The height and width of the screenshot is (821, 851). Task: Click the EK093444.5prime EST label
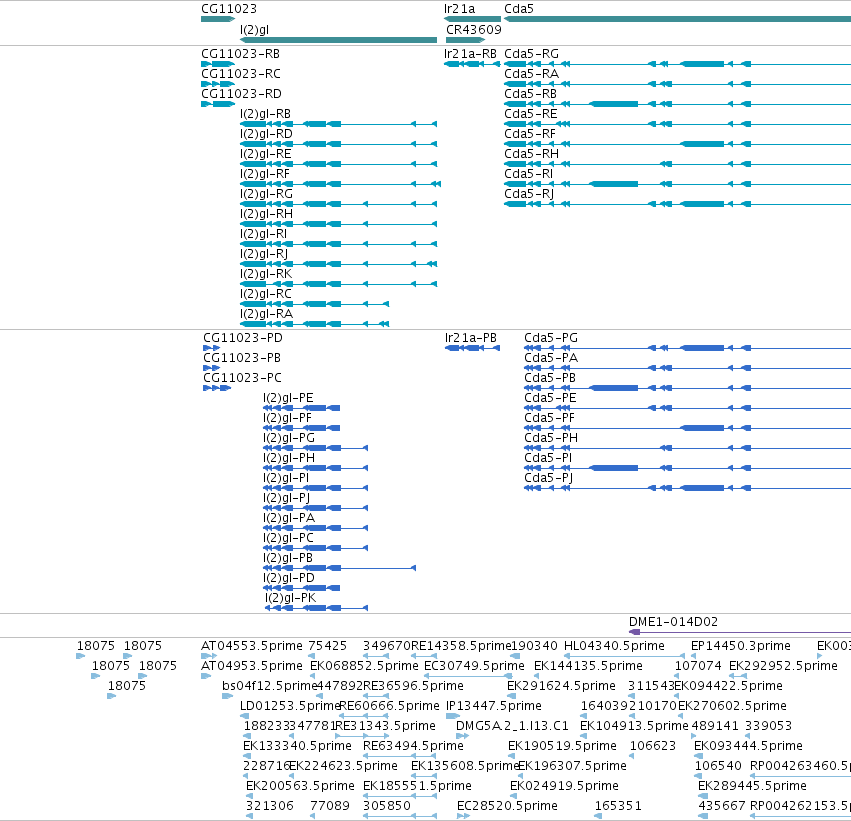pyautogui.click(x=748, y=746)
